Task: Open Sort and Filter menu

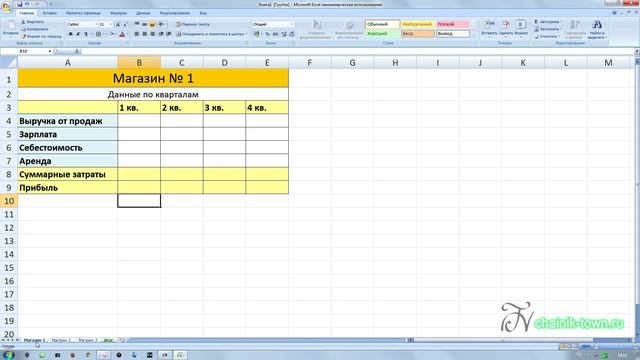Action: (x=575, y=29)
